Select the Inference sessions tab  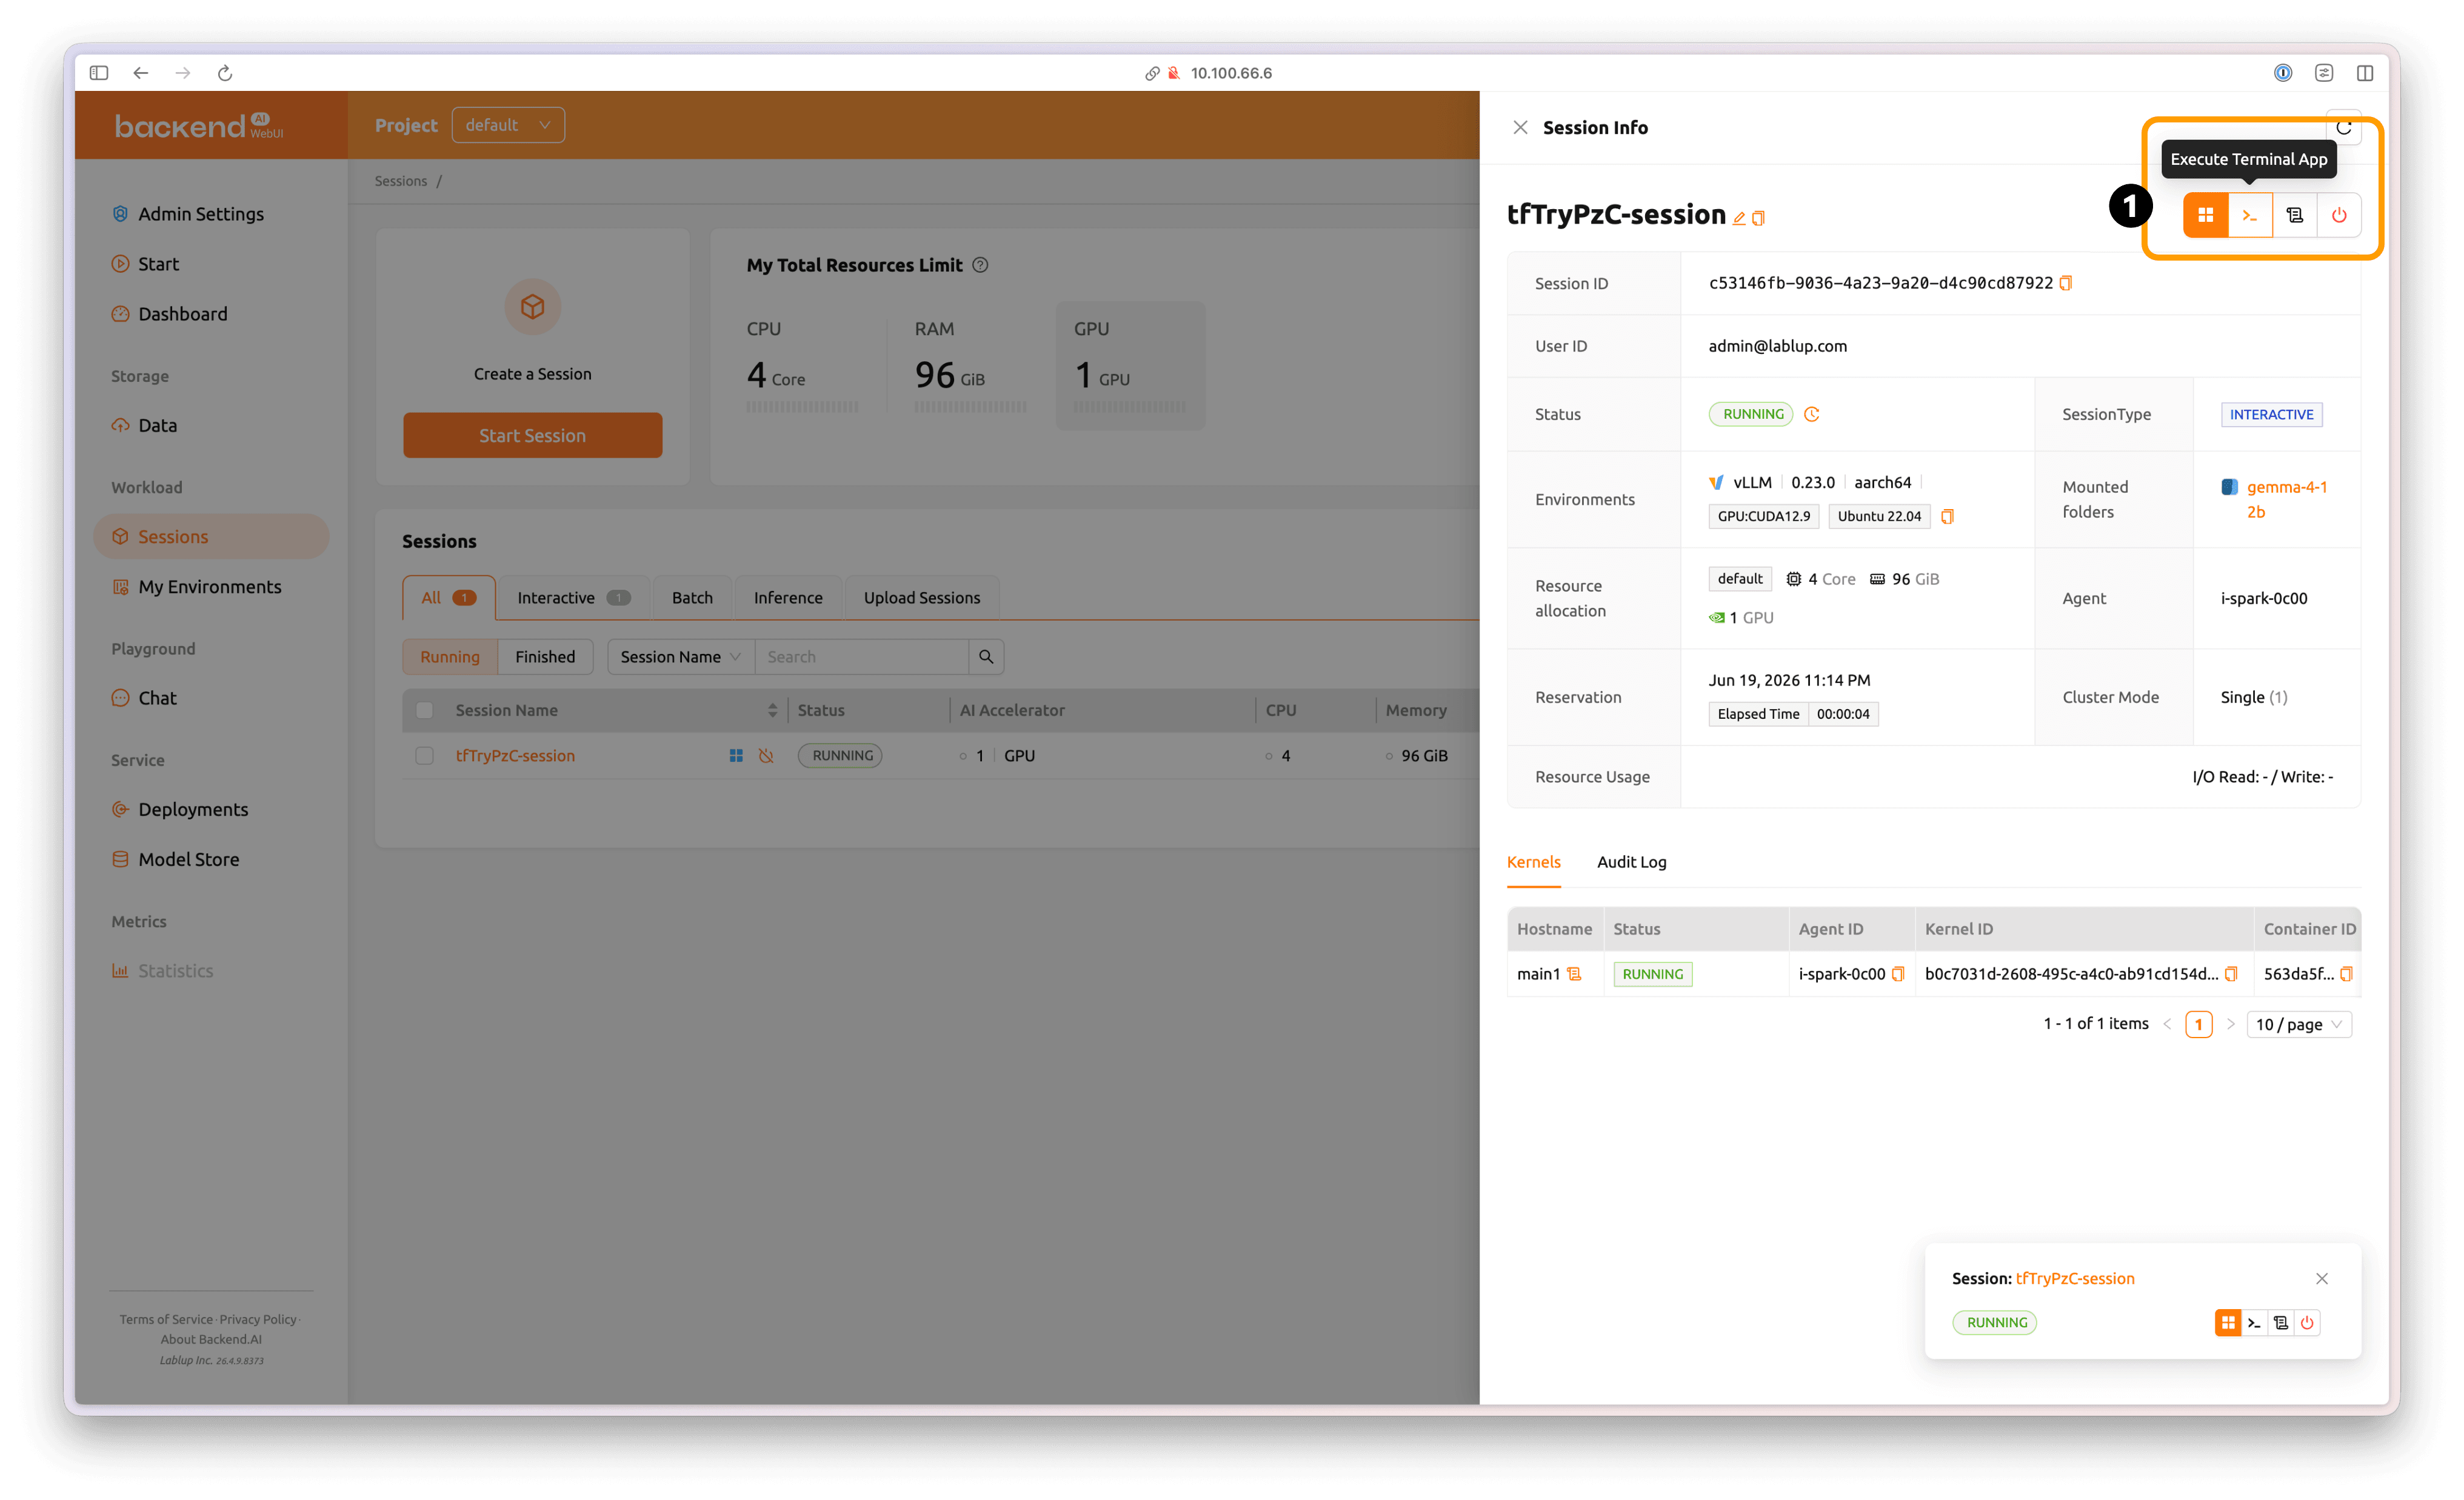(x=788, y=598)
